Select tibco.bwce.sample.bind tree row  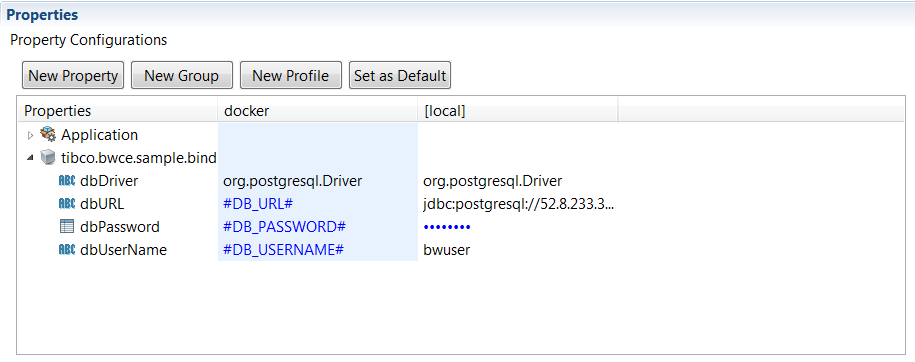tap(139, 158)
